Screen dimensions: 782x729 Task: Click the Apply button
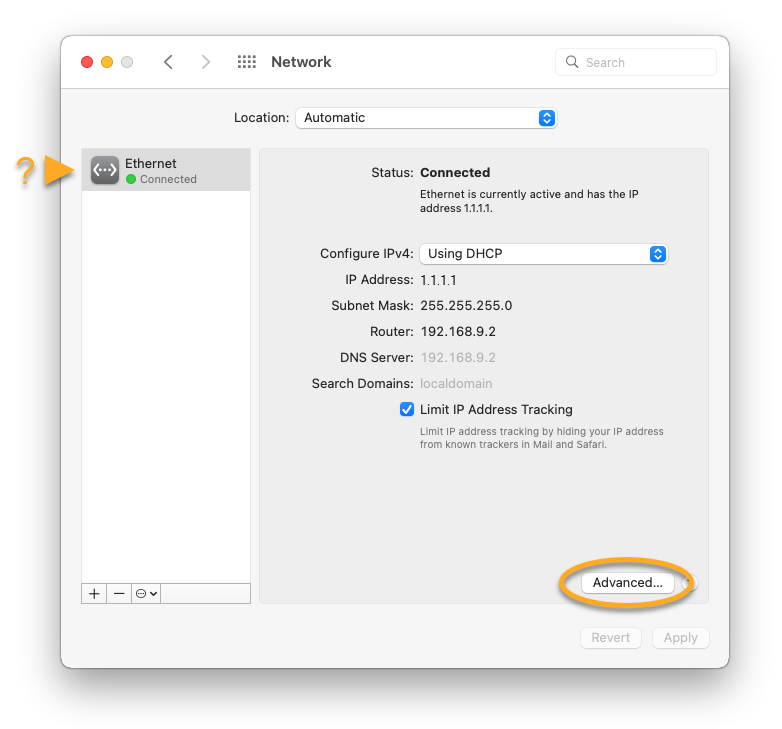(x=680, y=638)
